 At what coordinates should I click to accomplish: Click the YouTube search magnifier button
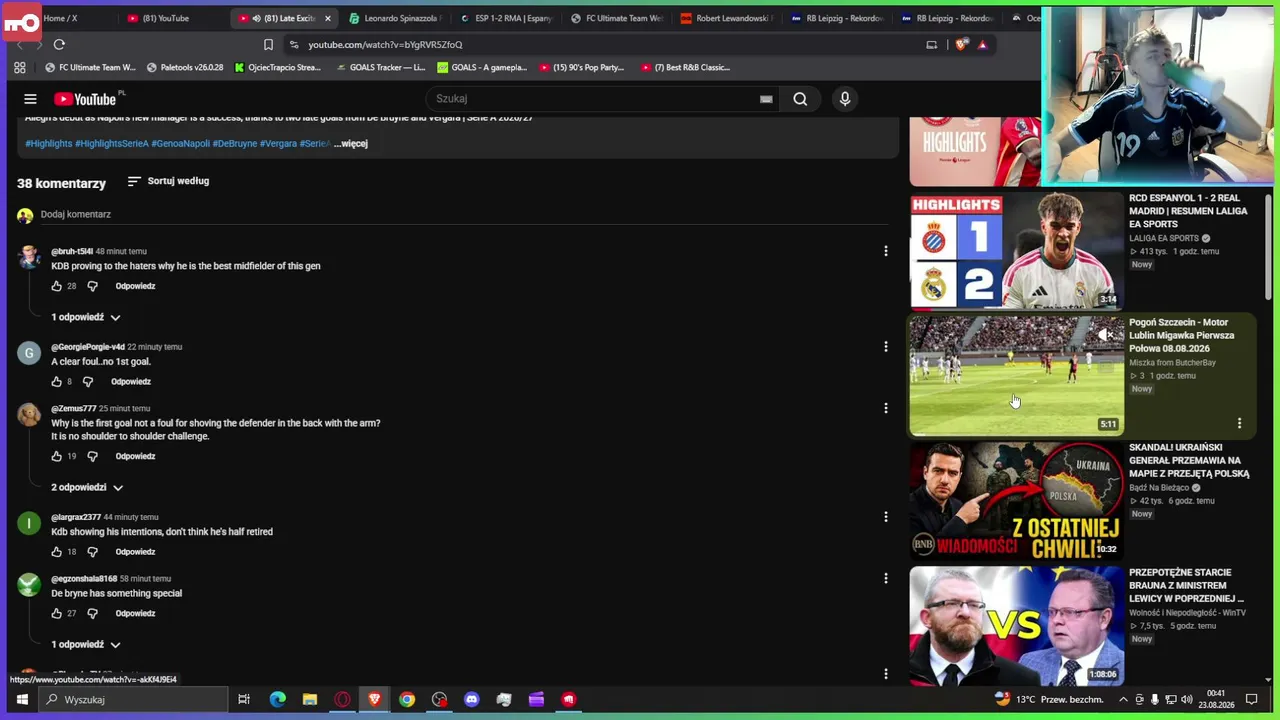800,99
